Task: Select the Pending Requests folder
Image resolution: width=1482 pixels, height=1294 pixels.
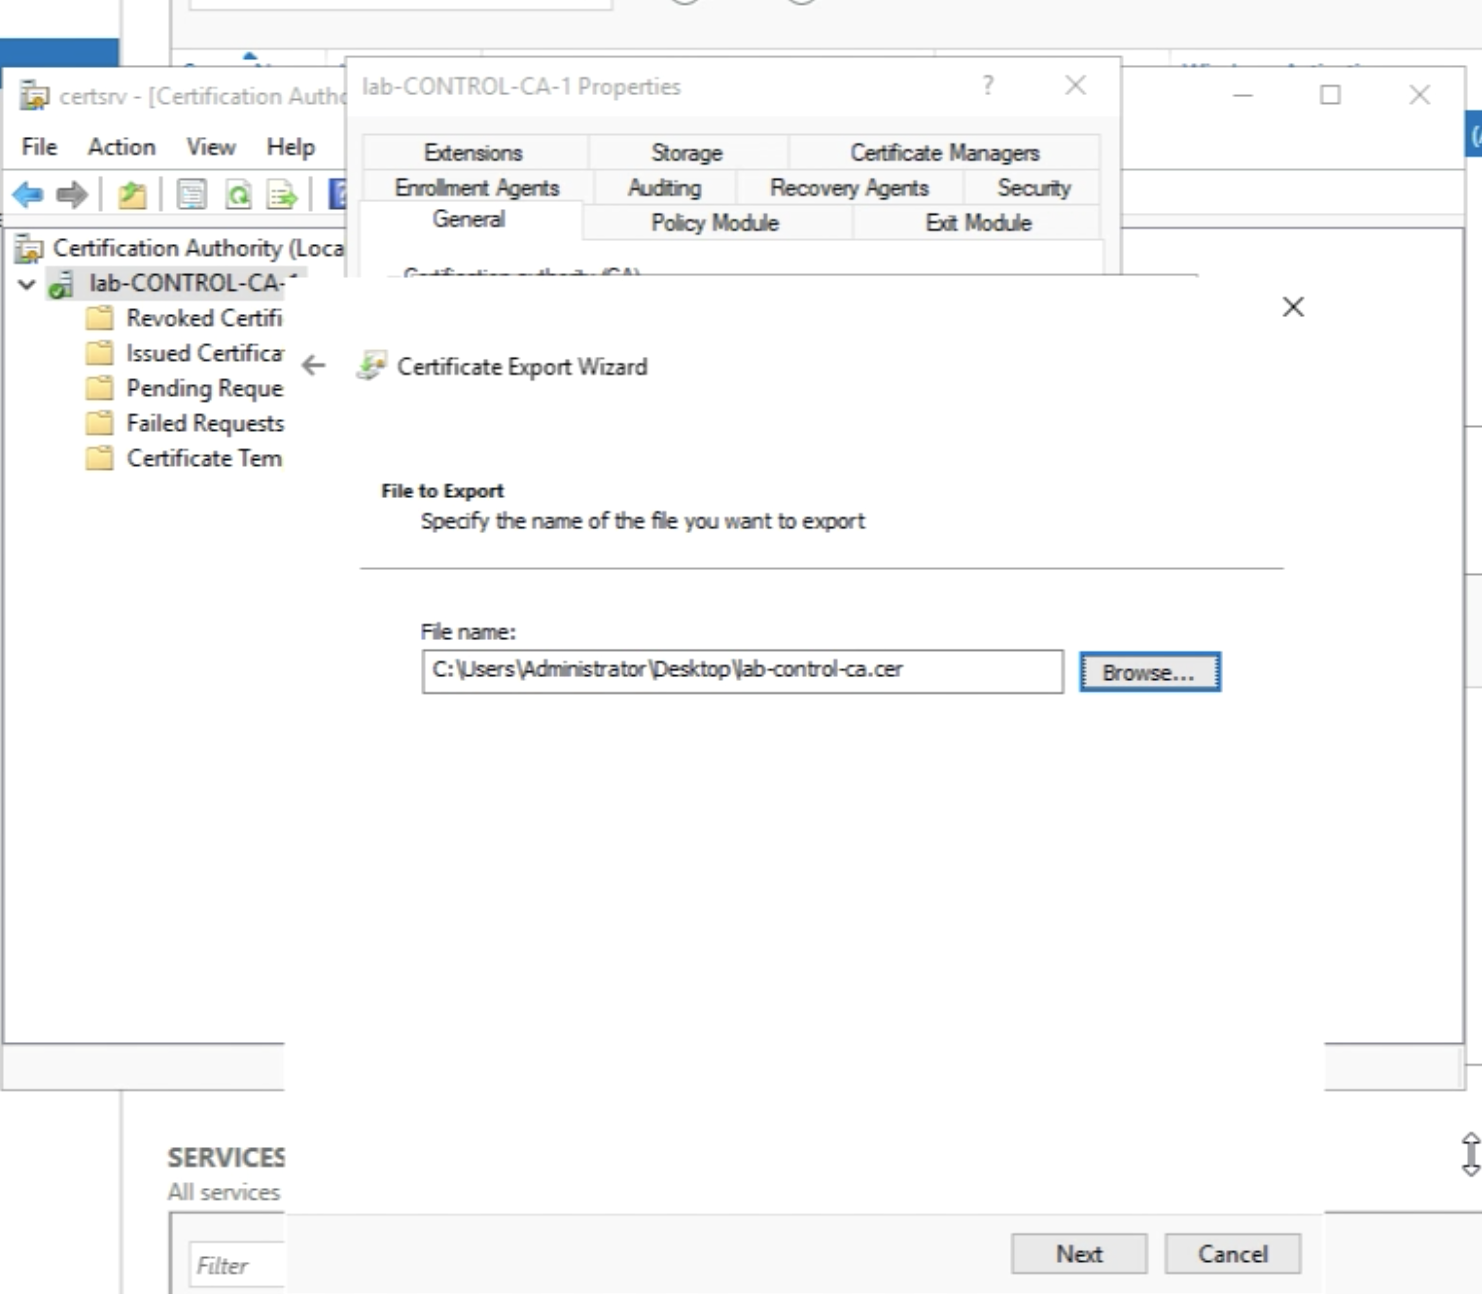Action: click(x=203, y=388)
